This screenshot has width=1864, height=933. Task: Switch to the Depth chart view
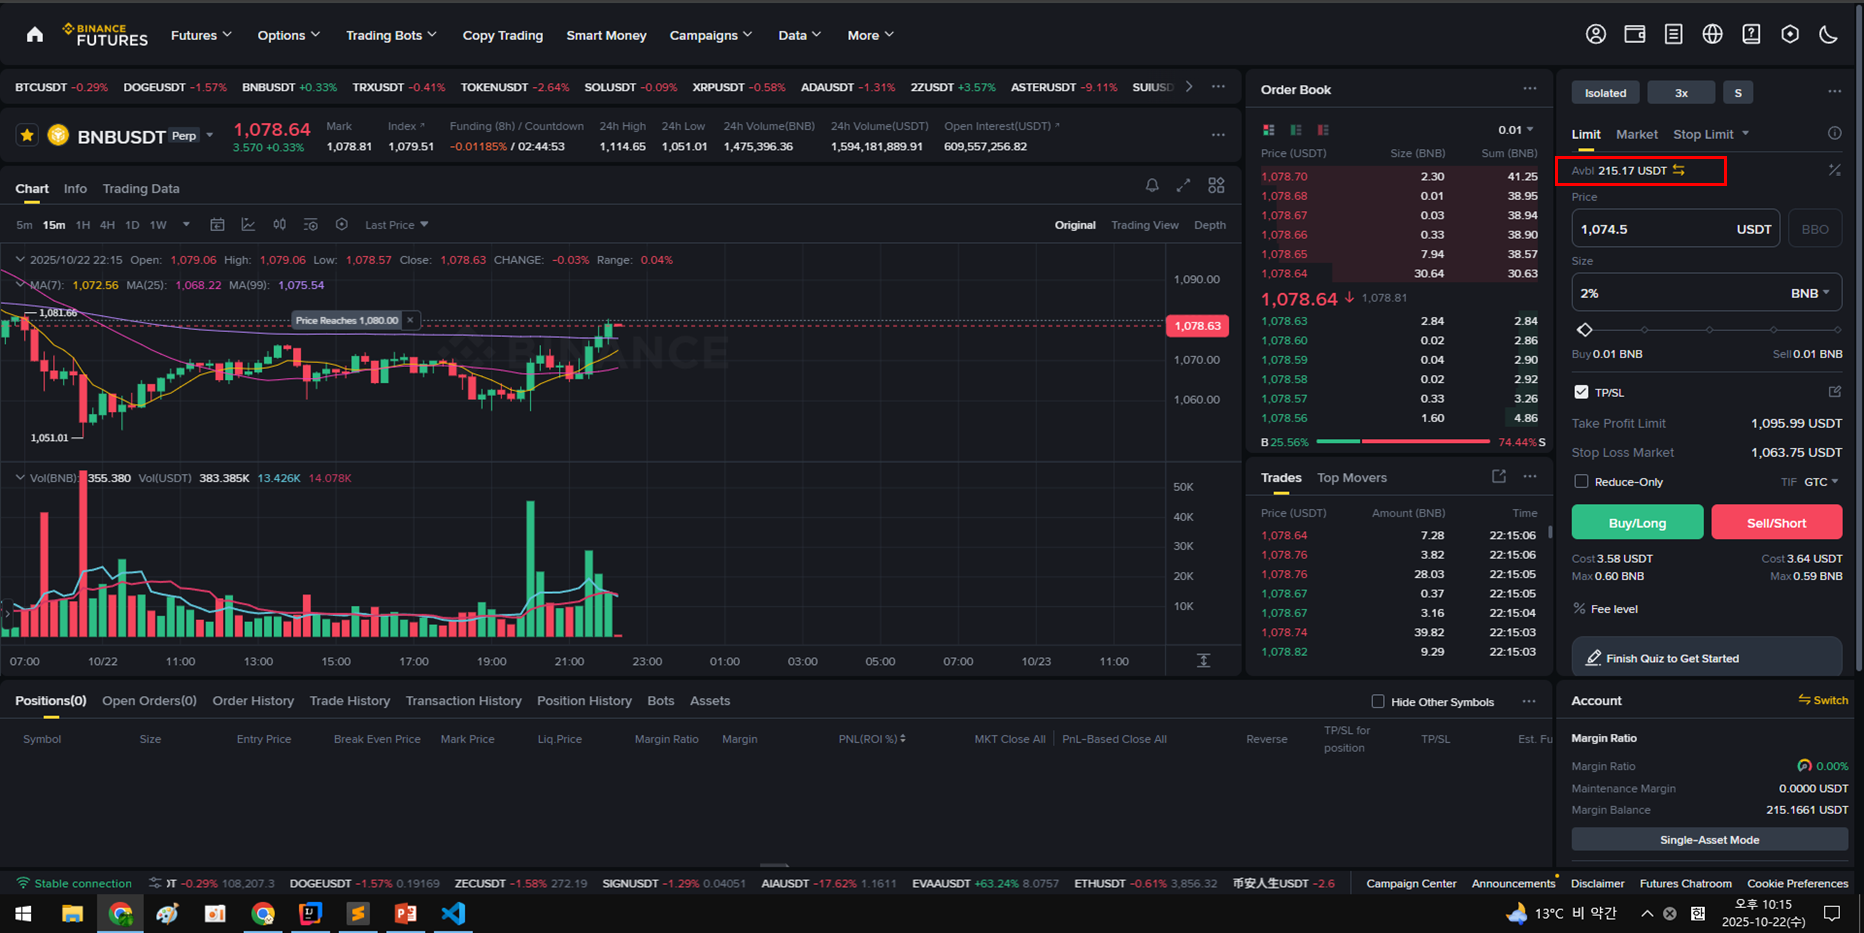click(x=1209, y=225)
